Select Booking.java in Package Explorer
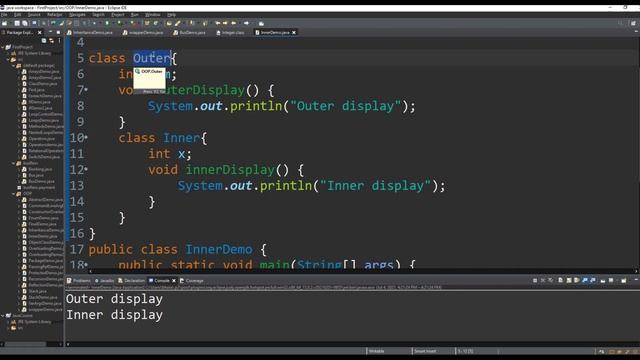Viewport: 640px width, 360px height. tap(40, 169)
